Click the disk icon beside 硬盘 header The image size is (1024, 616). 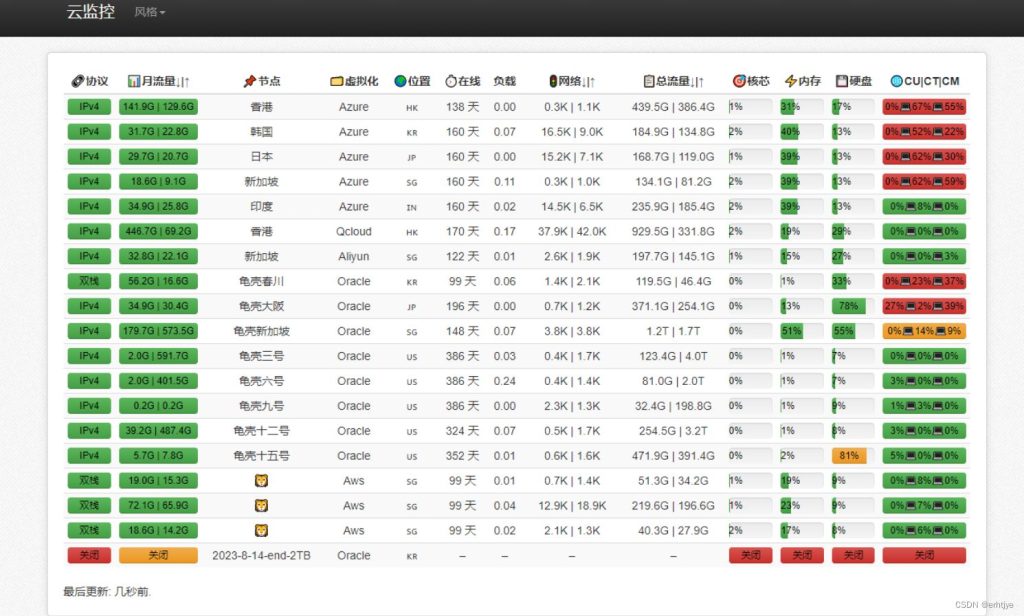[841, 82]
